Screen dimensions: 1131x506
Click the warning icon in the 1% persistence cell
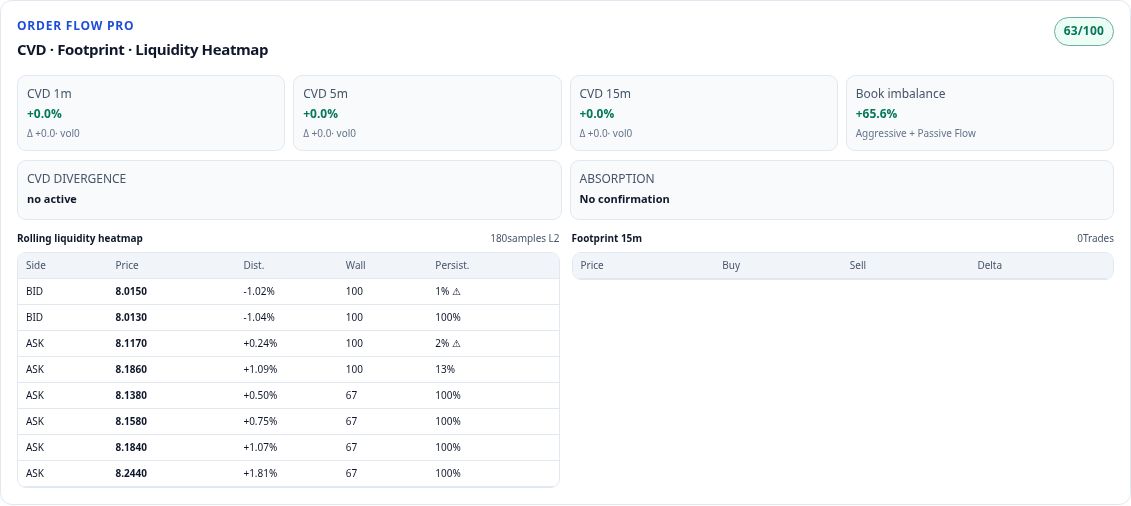456,291
